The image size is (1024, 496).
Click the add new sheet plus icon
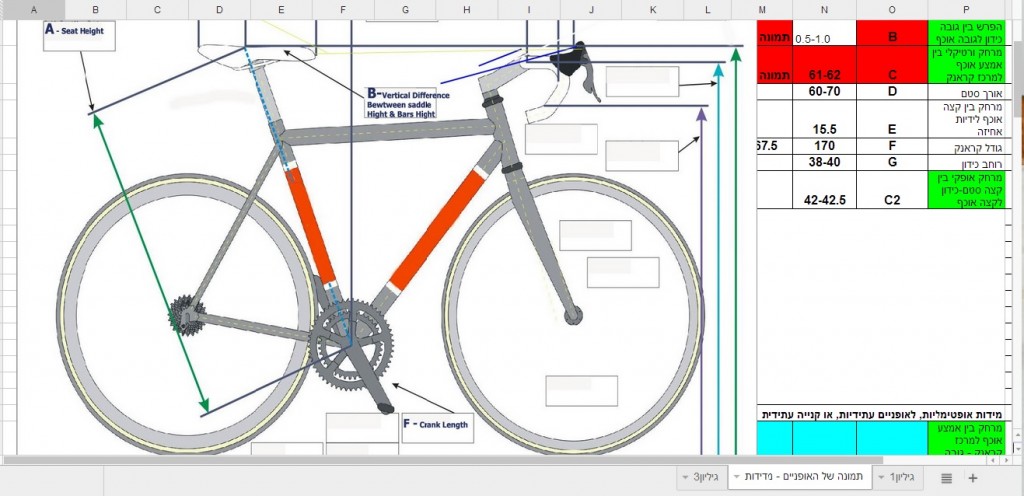(x=972, y=478)
